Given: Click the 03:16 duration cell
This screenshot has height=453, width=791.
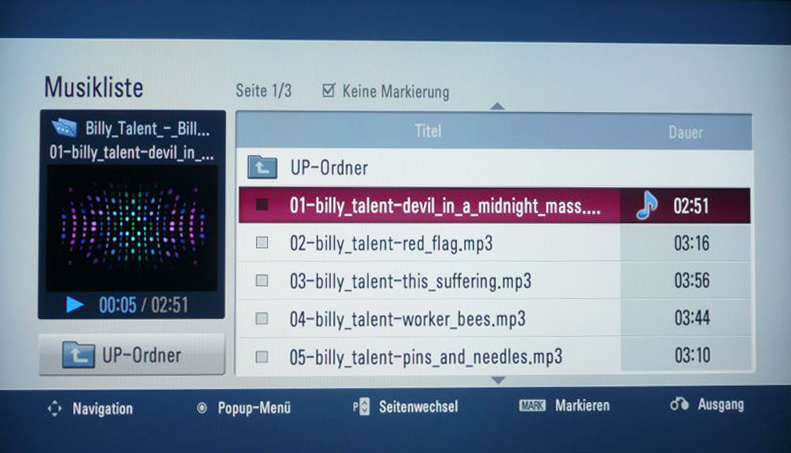Looking at the screenshot, I should point(692,243).
